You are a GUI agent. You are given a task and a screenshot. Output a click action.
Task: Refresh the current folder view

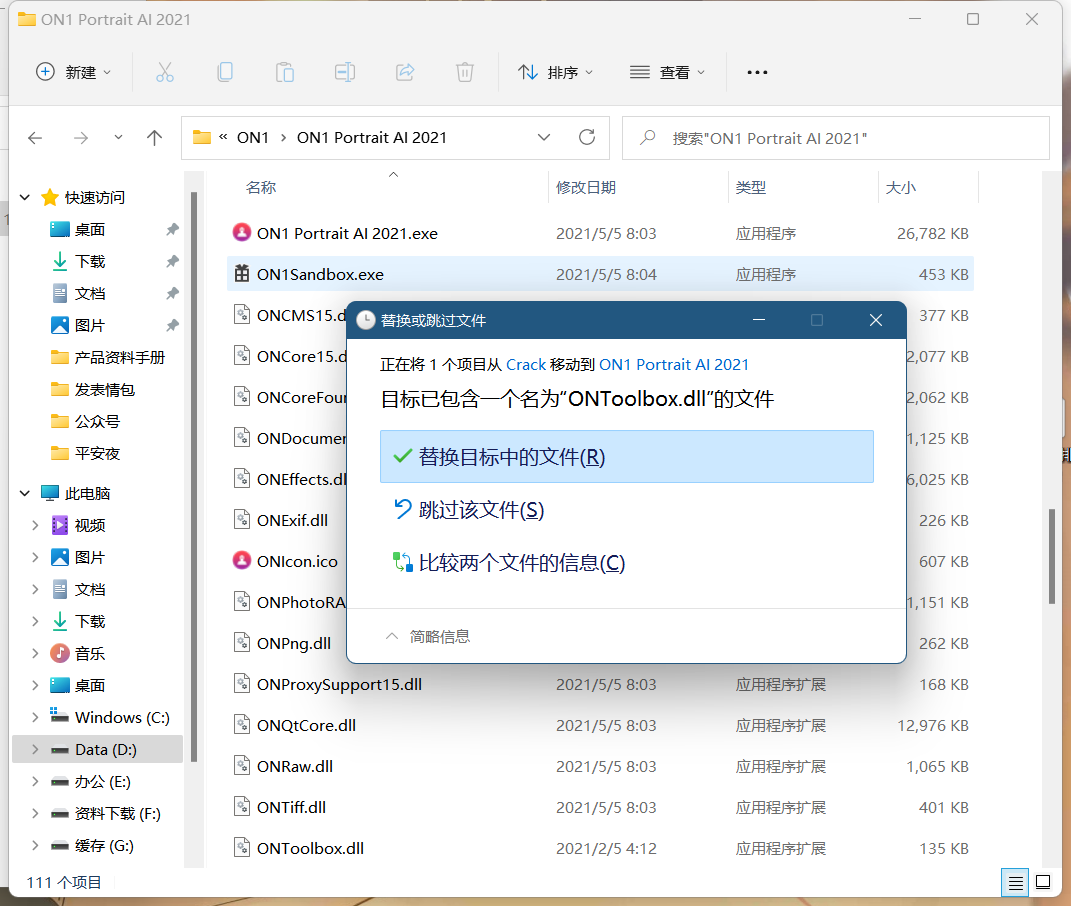tap(587, 137)
